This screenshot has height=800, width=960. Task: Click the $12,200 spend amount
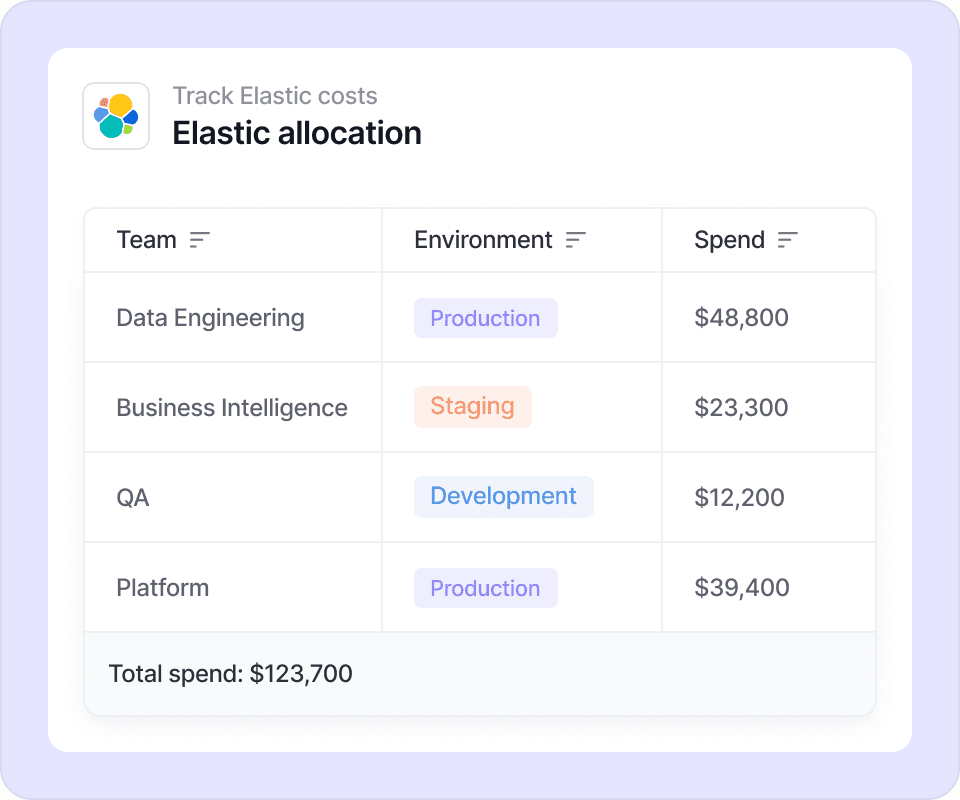pos(739,498)
